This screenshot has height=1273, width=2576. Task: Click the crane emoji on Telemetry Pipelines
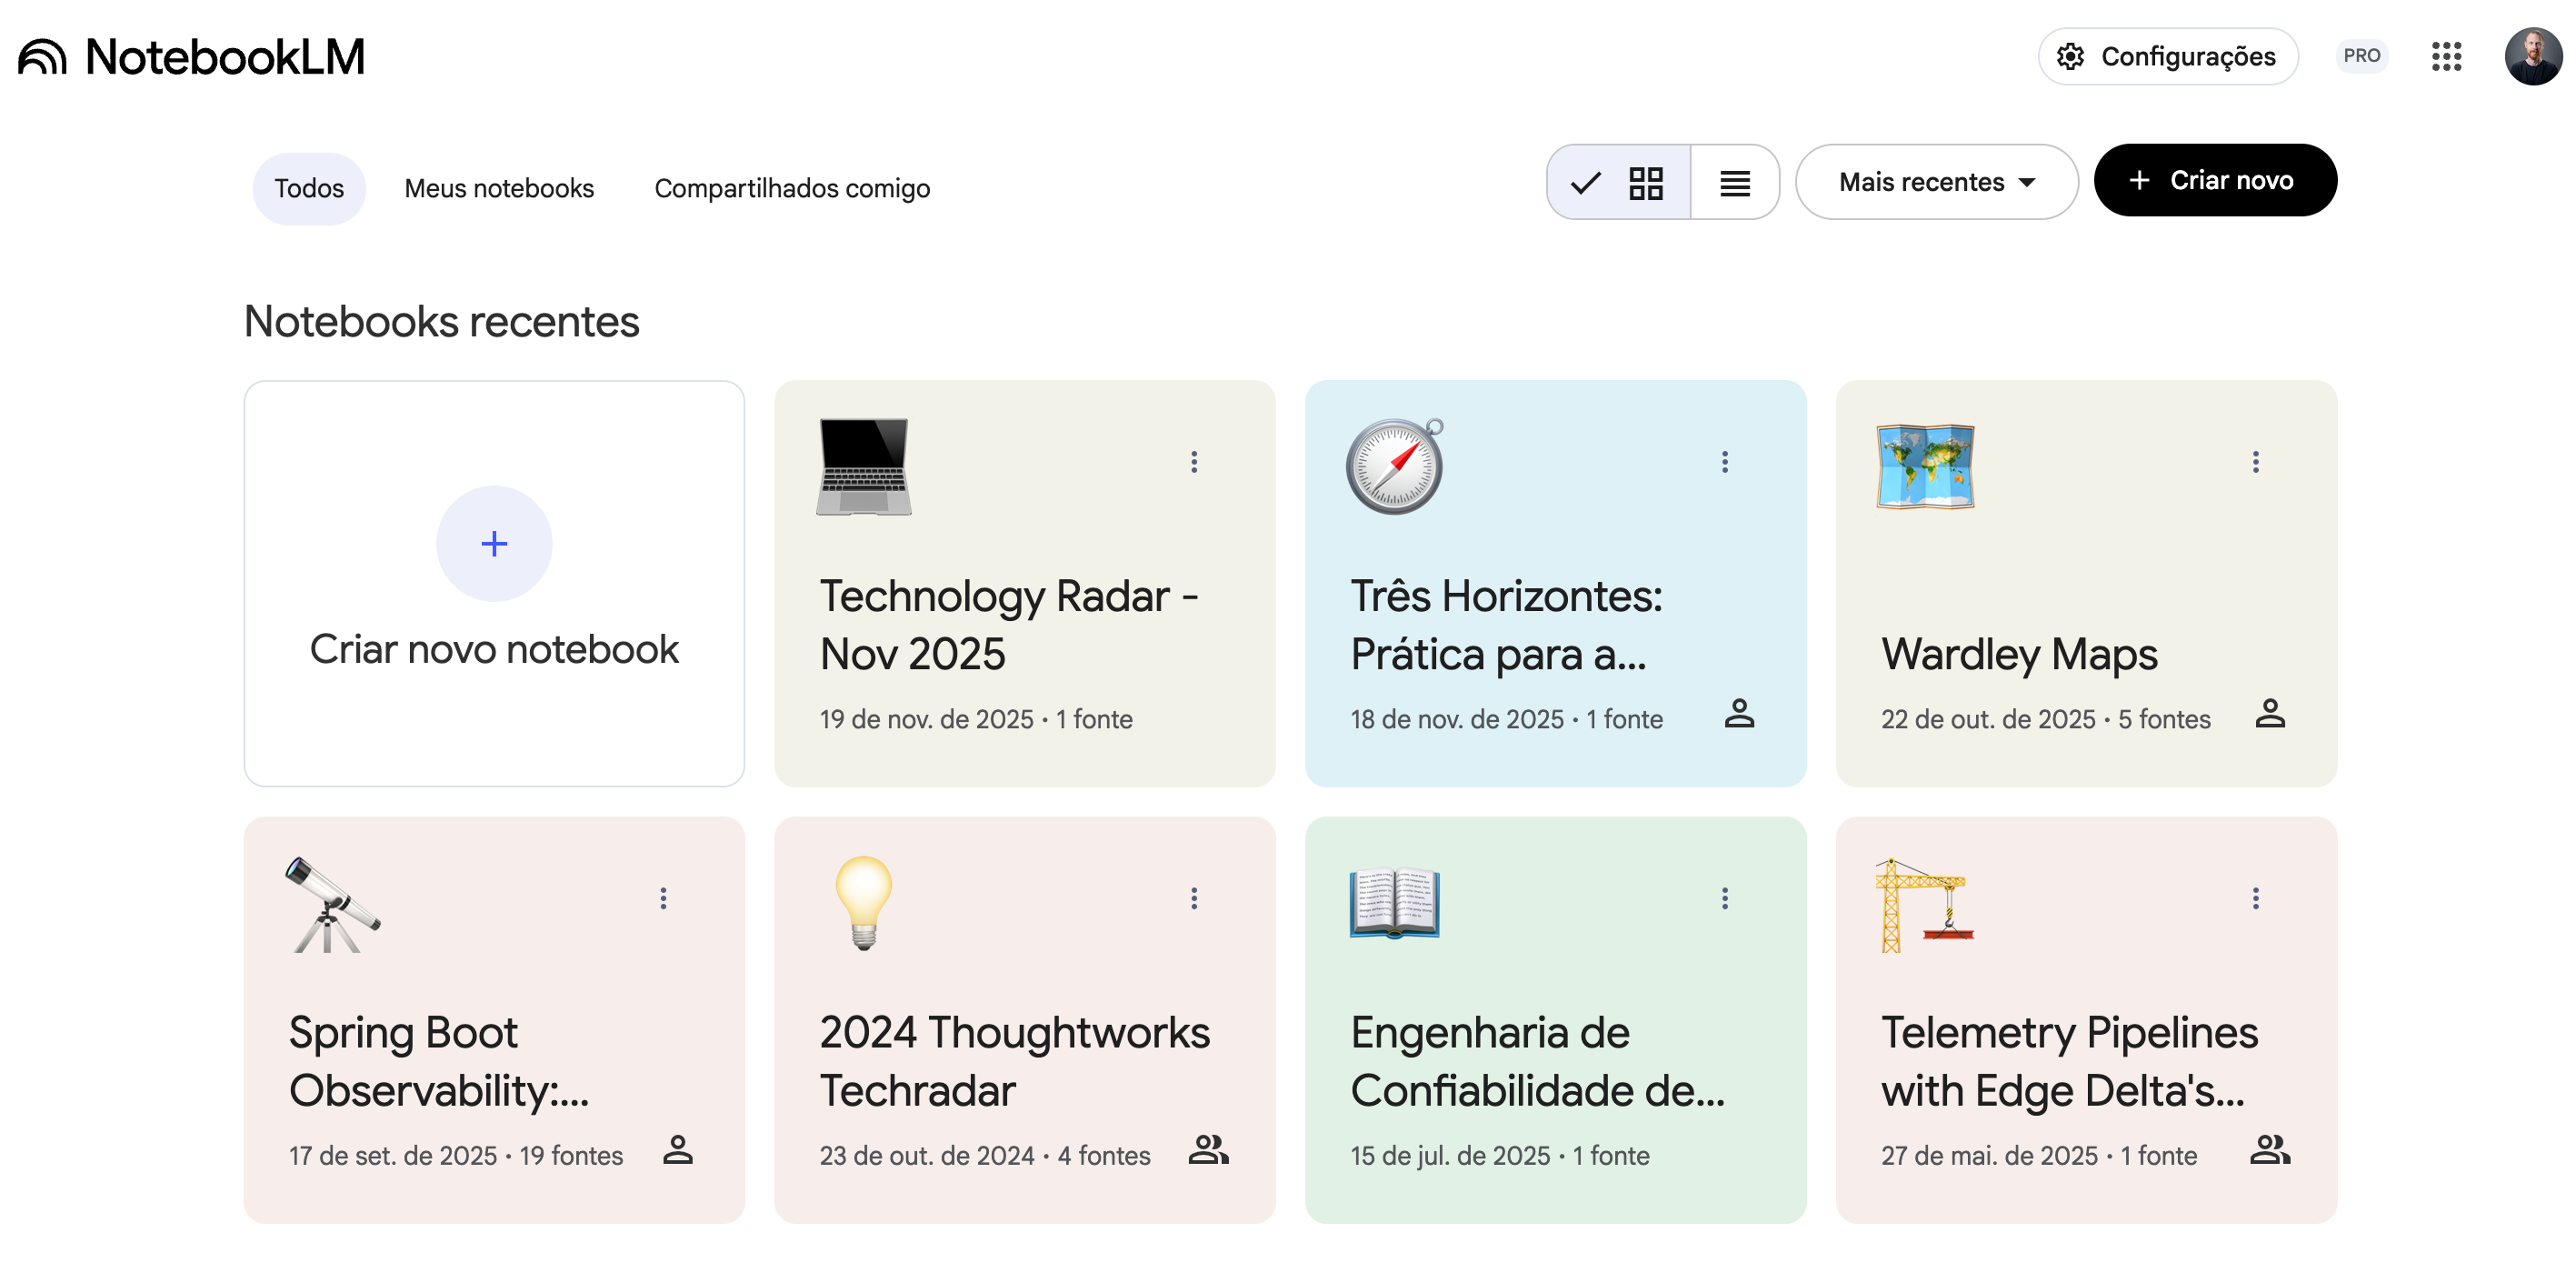tap(1925, 906)
